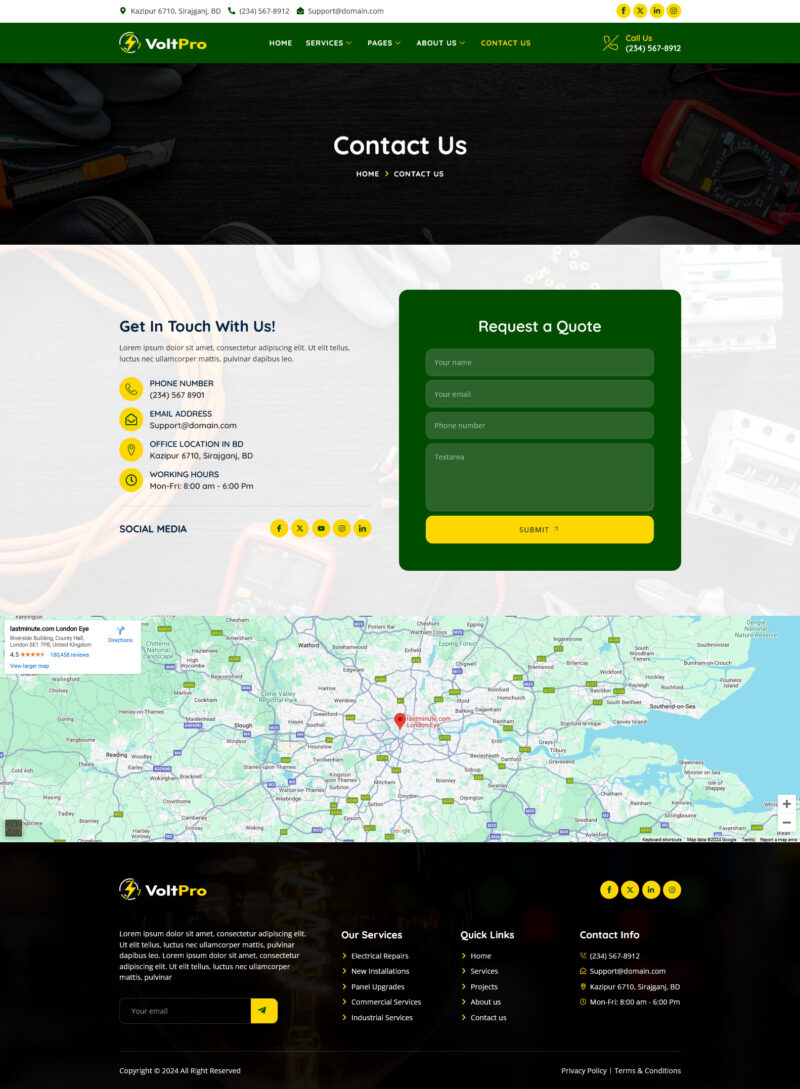Click the red map location pin
This screenshot has height=1089, width=800.
399,720
